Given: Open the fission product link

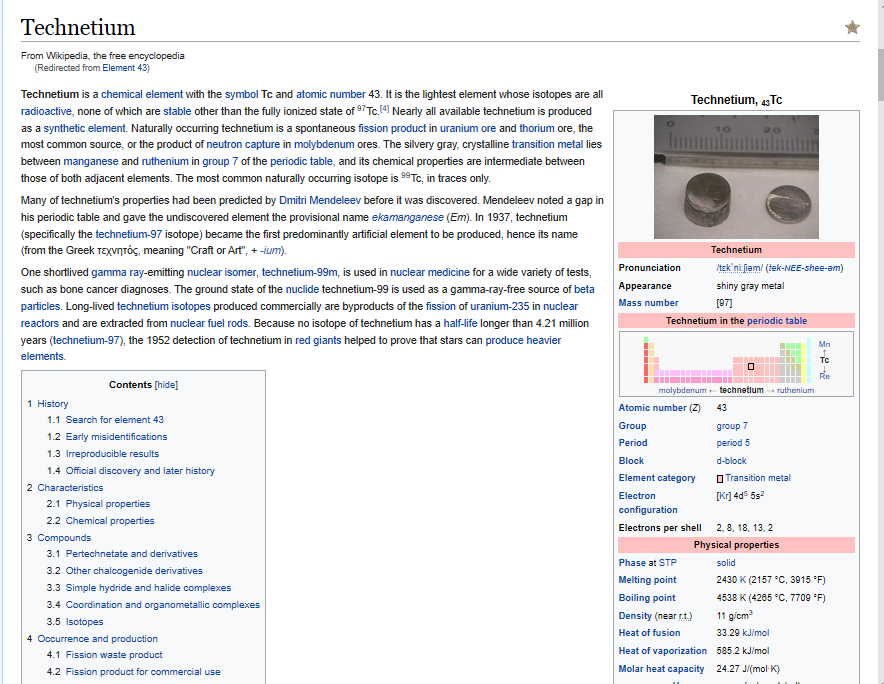Looking at the screenshot, I should pyautogui.click(x=392, y=128).
